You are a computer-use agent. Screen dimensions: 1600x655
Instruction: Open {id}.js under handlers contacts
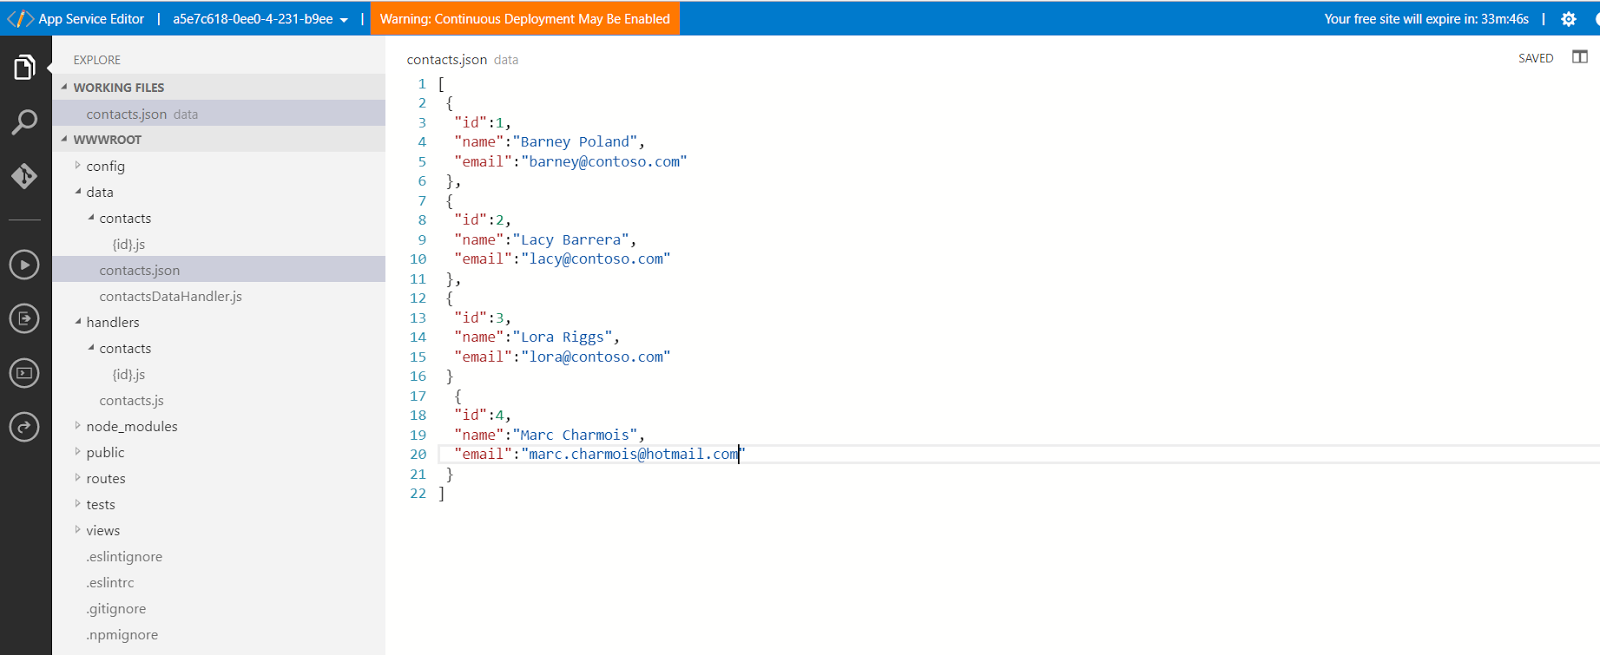[129, 374]
